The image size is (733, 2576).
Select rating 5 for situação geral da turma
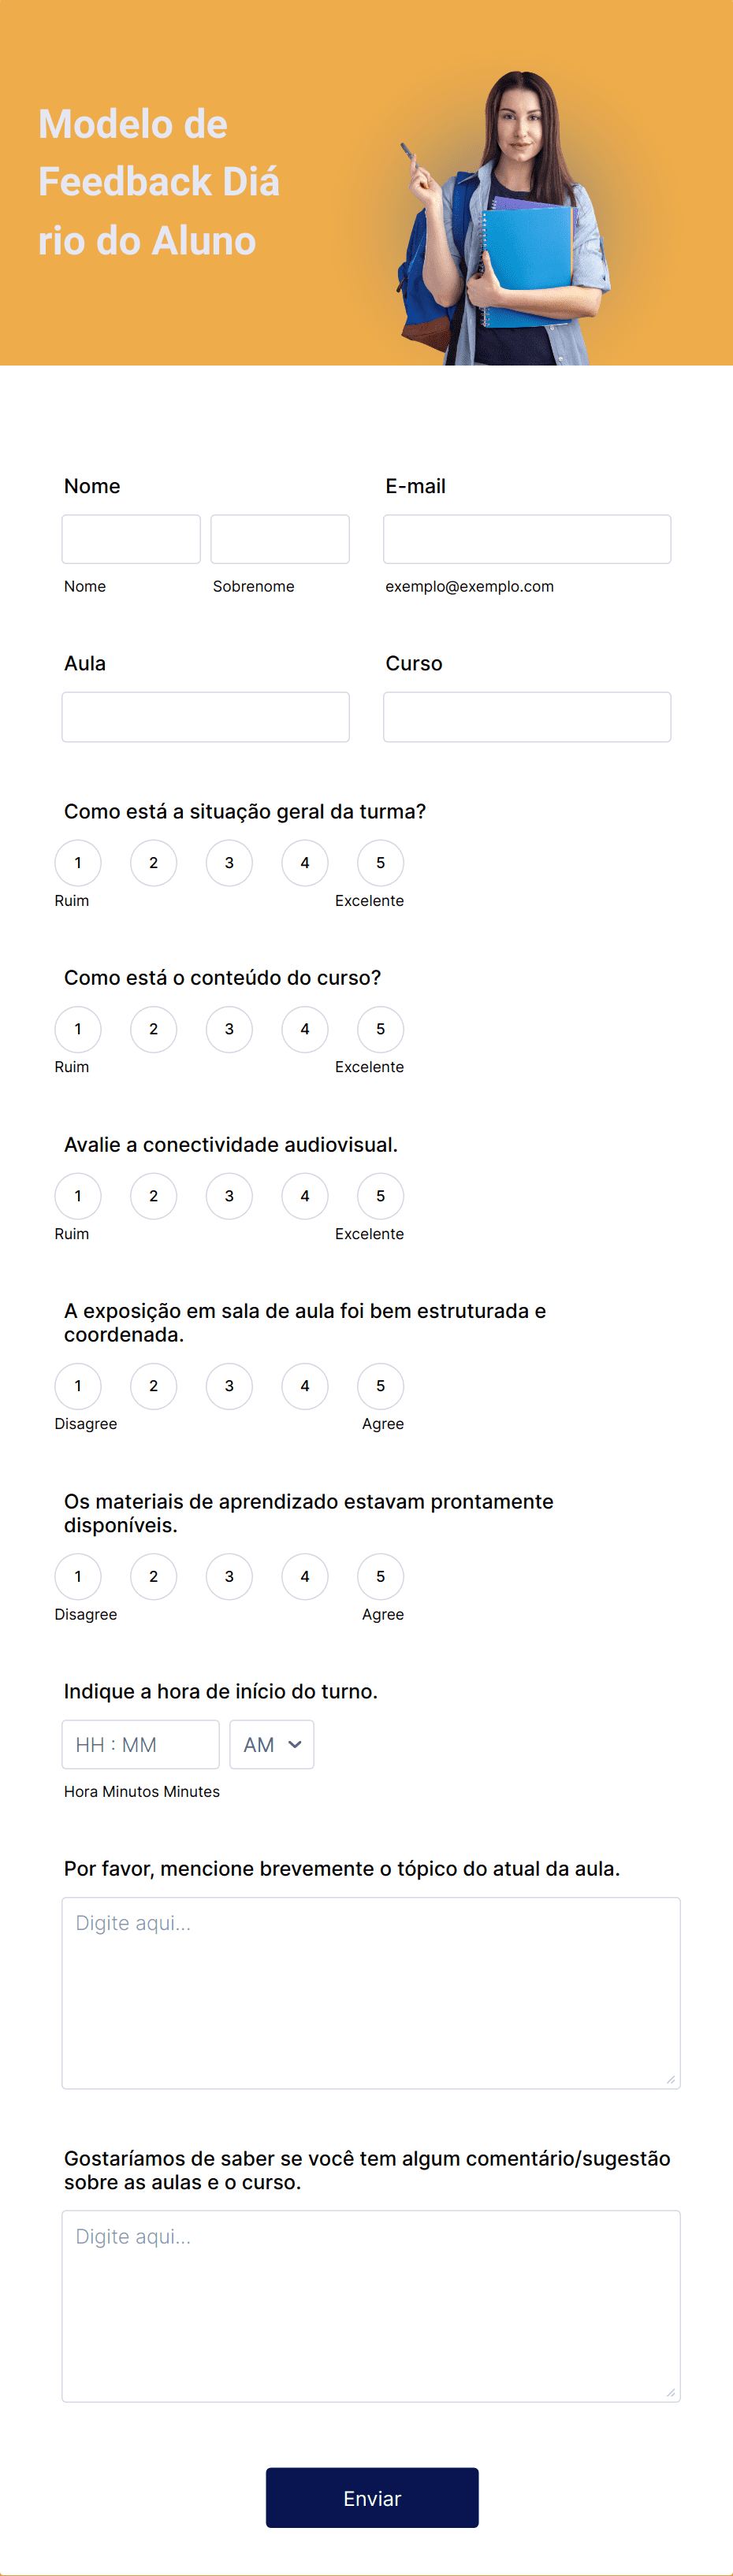(x=380, y=862)
